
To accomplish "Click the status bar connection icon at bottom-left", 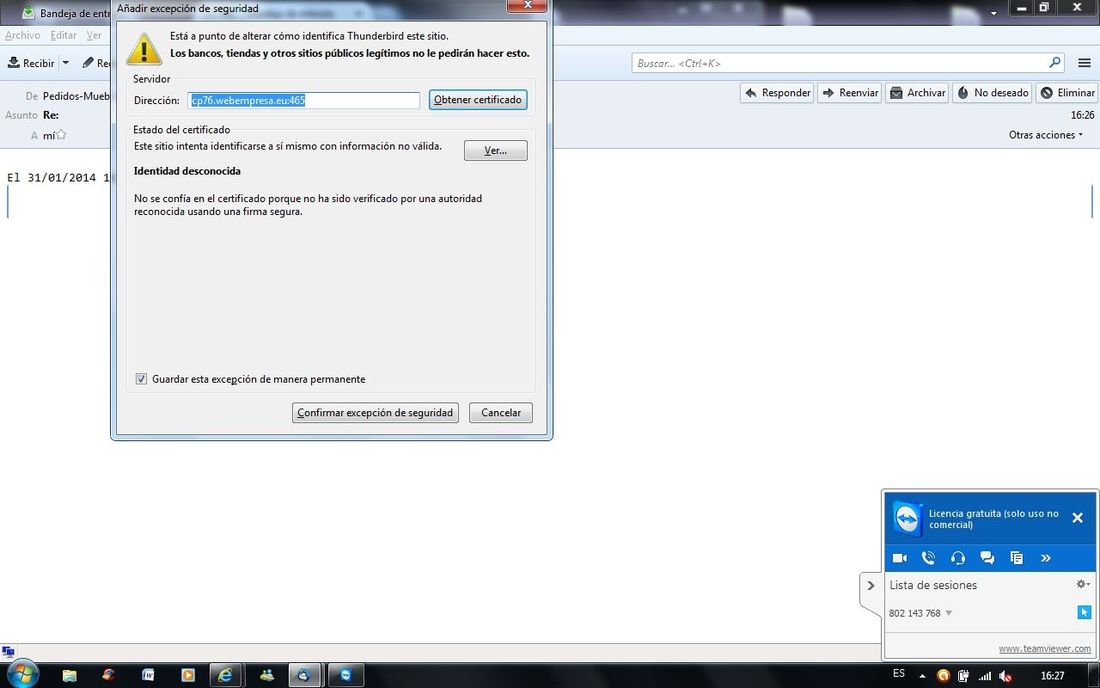I will tap(8, 652).
